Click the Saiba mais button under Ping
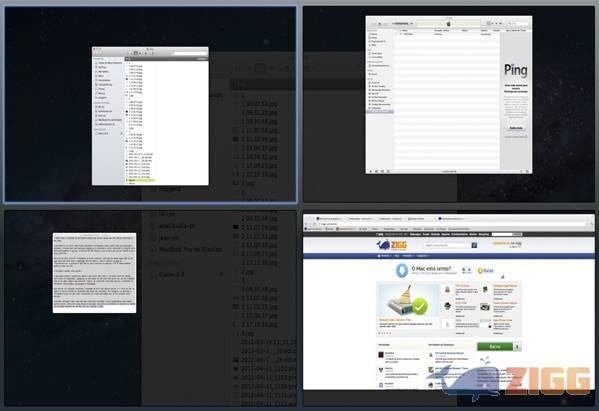 (x=515, y=128)
